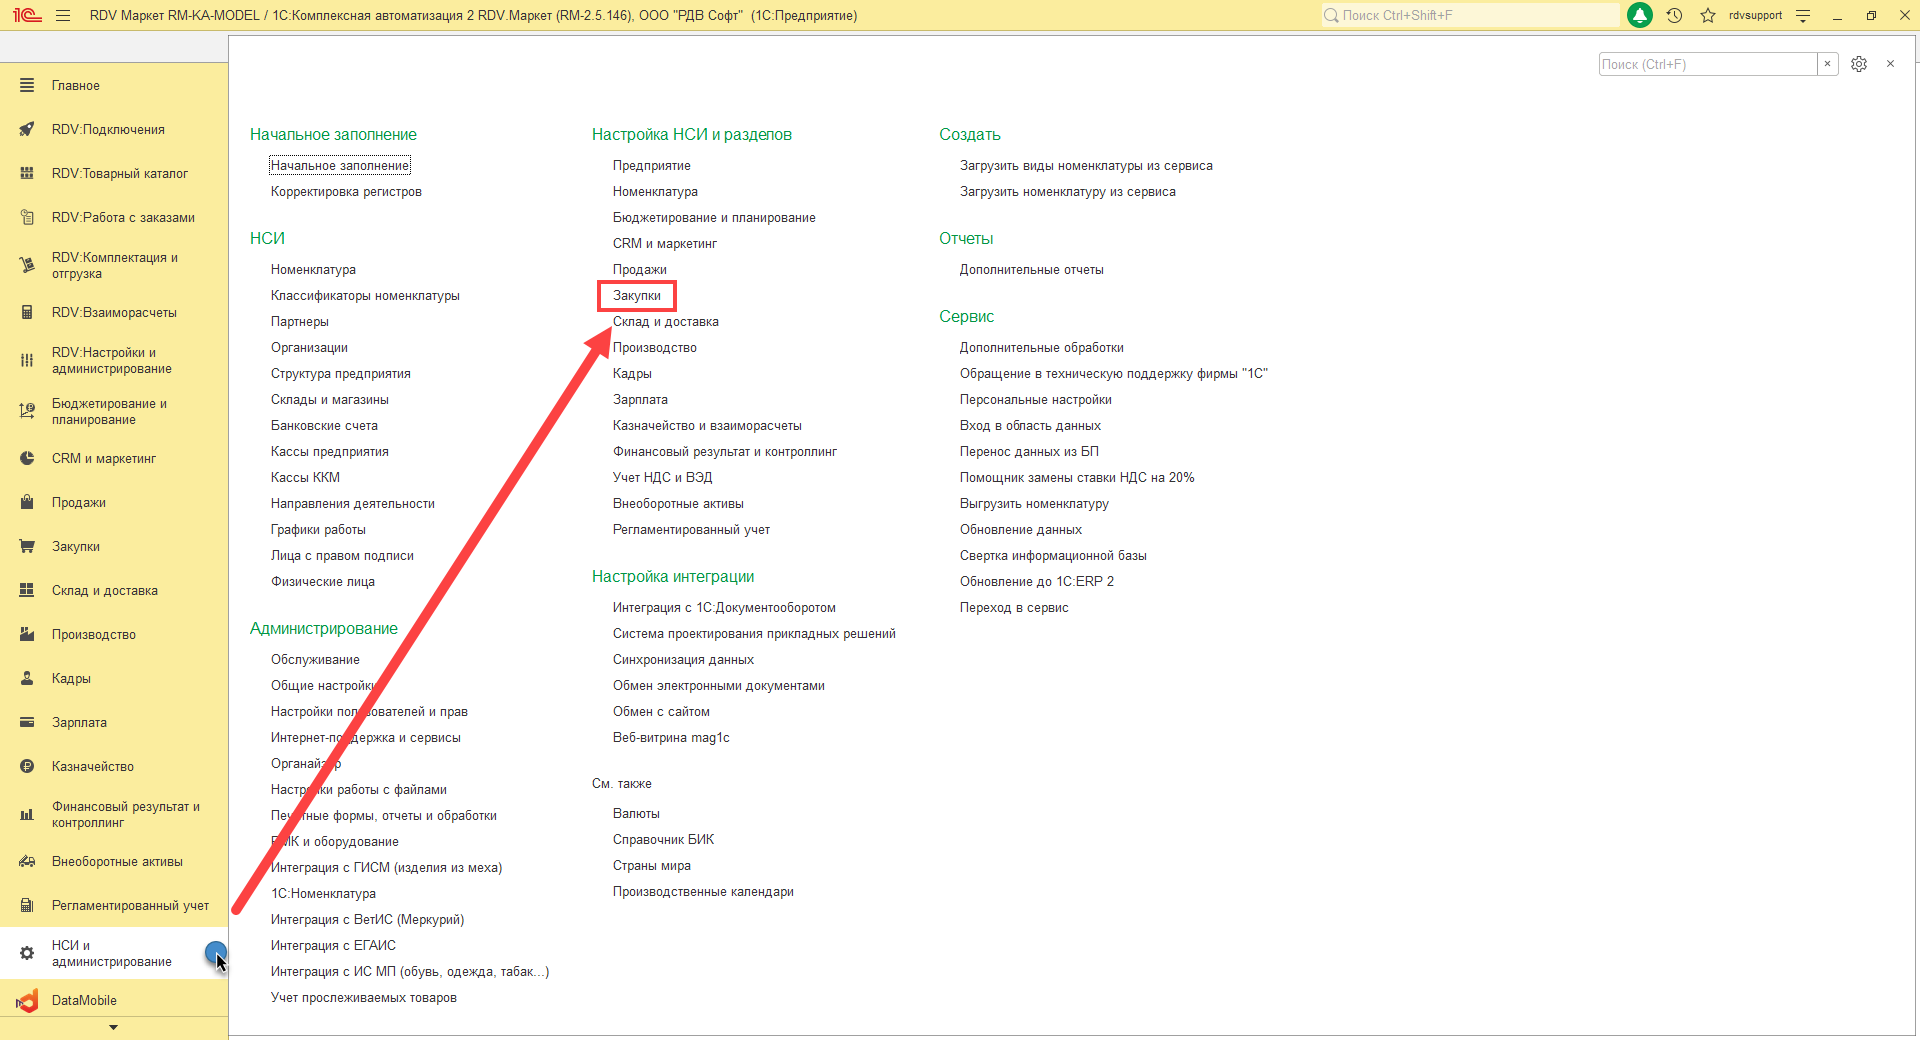Open Главное section label in the sidebar
The height and width of the screenshot is (1040, 1920).
(x=76, y=86)
